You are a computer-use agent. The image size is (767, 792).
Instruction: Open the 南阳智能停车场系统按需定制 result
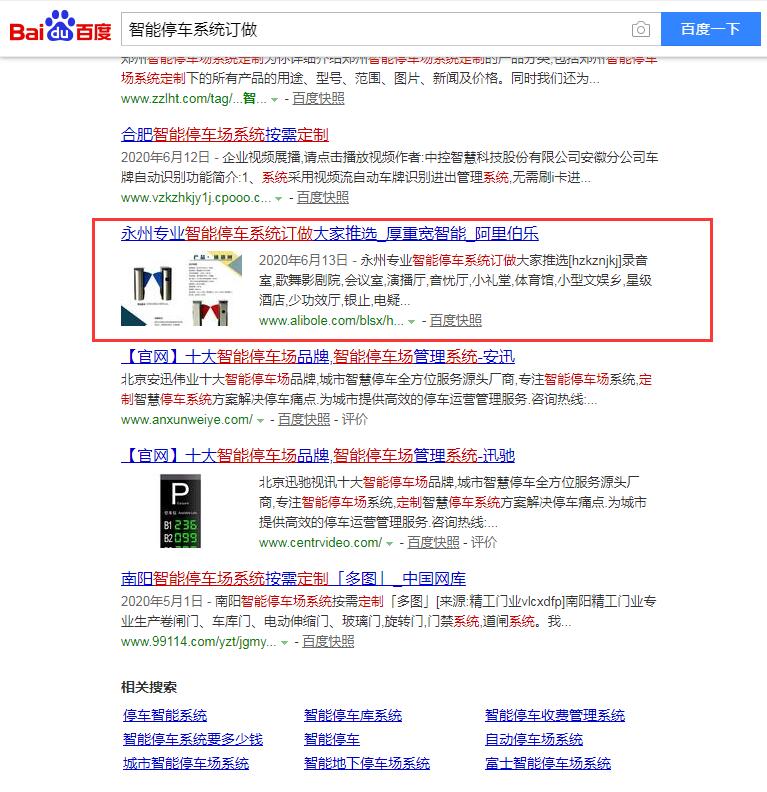click(293, 578)
